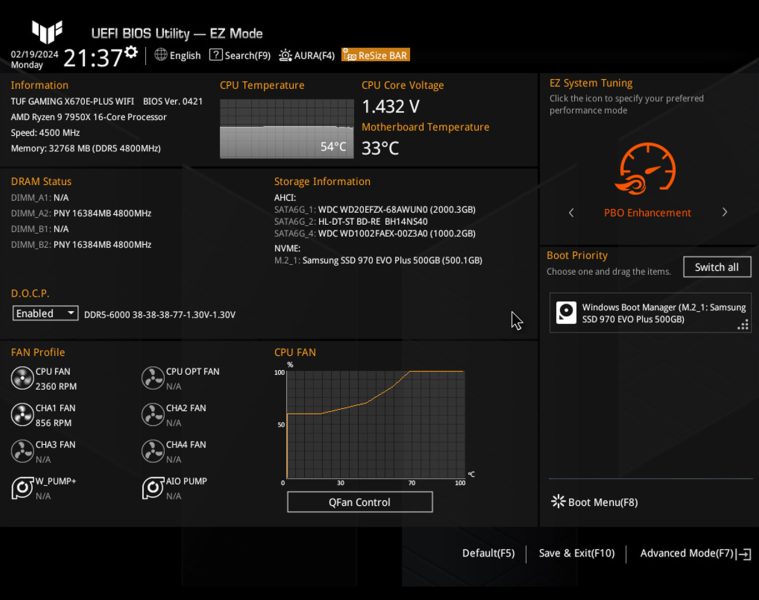Click the CPU FAN 2360 RPM reading
Screen dimensions: 759x600
tap(56, 386)
